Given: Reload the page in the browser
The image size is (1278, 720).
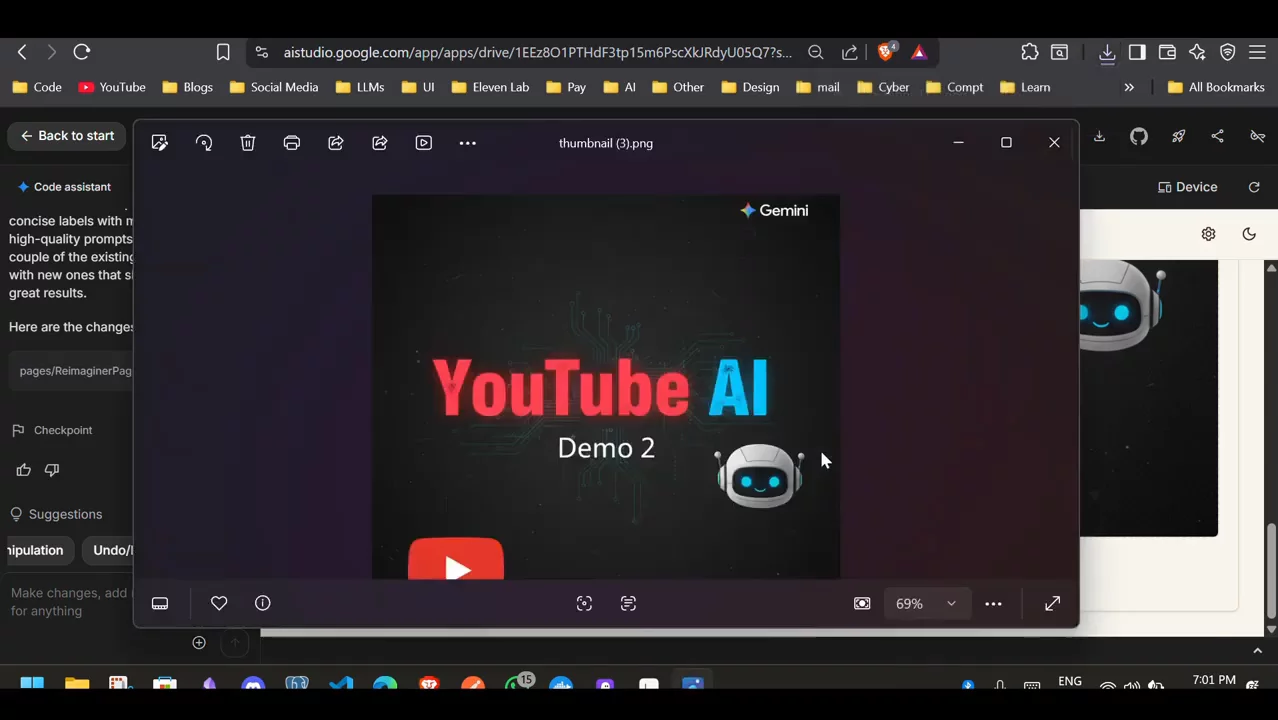Looking at the screenshot, I should click(82, 52).
